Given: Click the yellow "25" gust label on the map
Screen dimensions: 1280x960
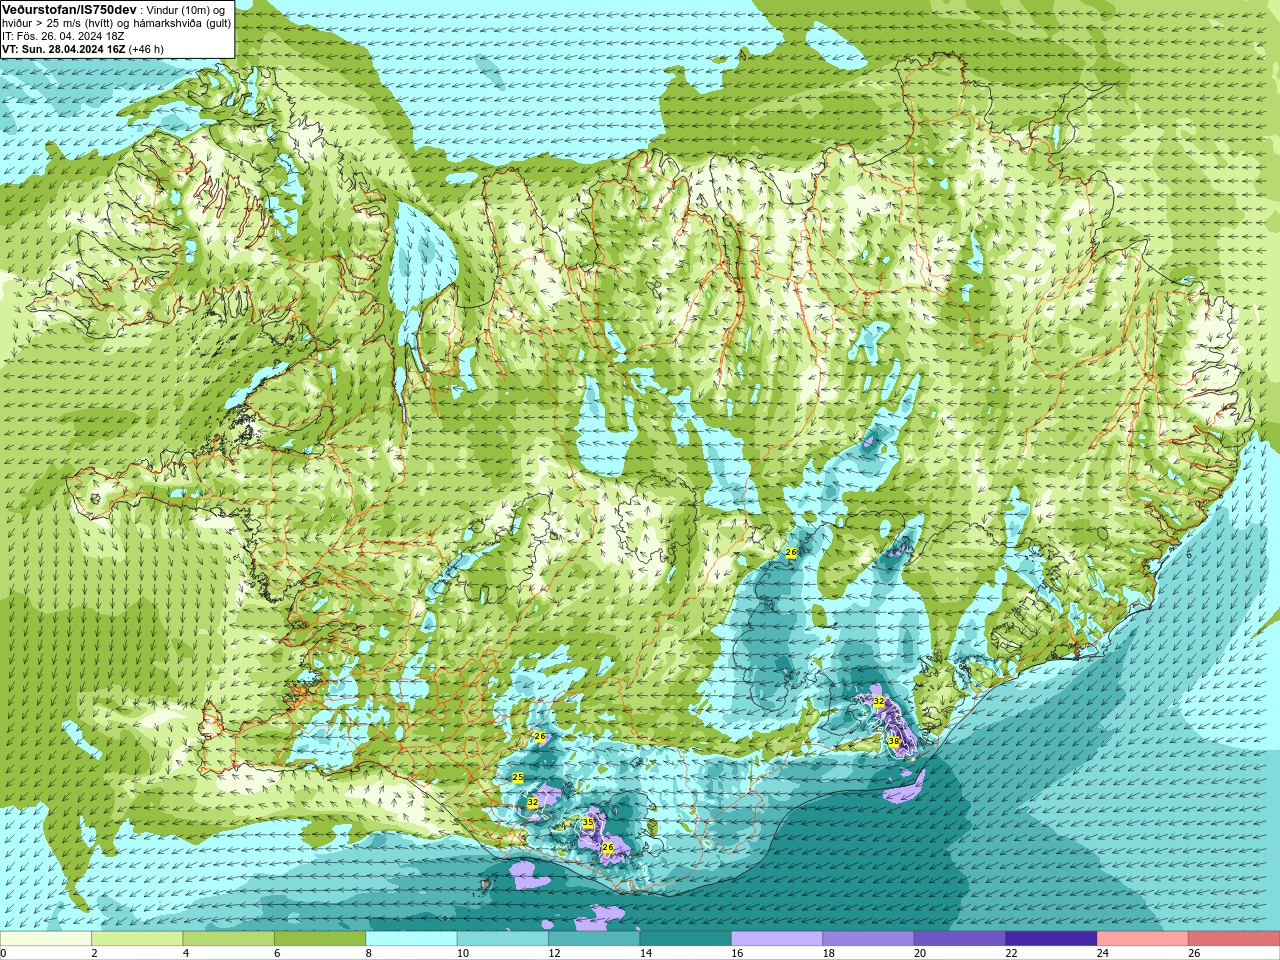Looking at the screenshot, I should [x=518, y=777].
